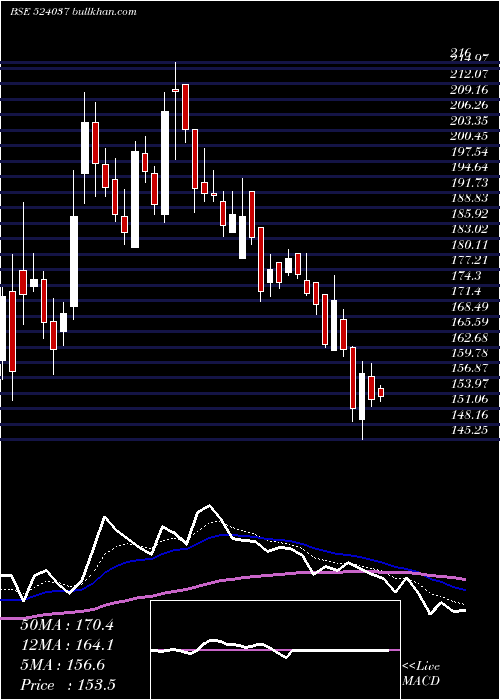Select the 194.64 price level label
Screen dimensions: 500x700
469,167
